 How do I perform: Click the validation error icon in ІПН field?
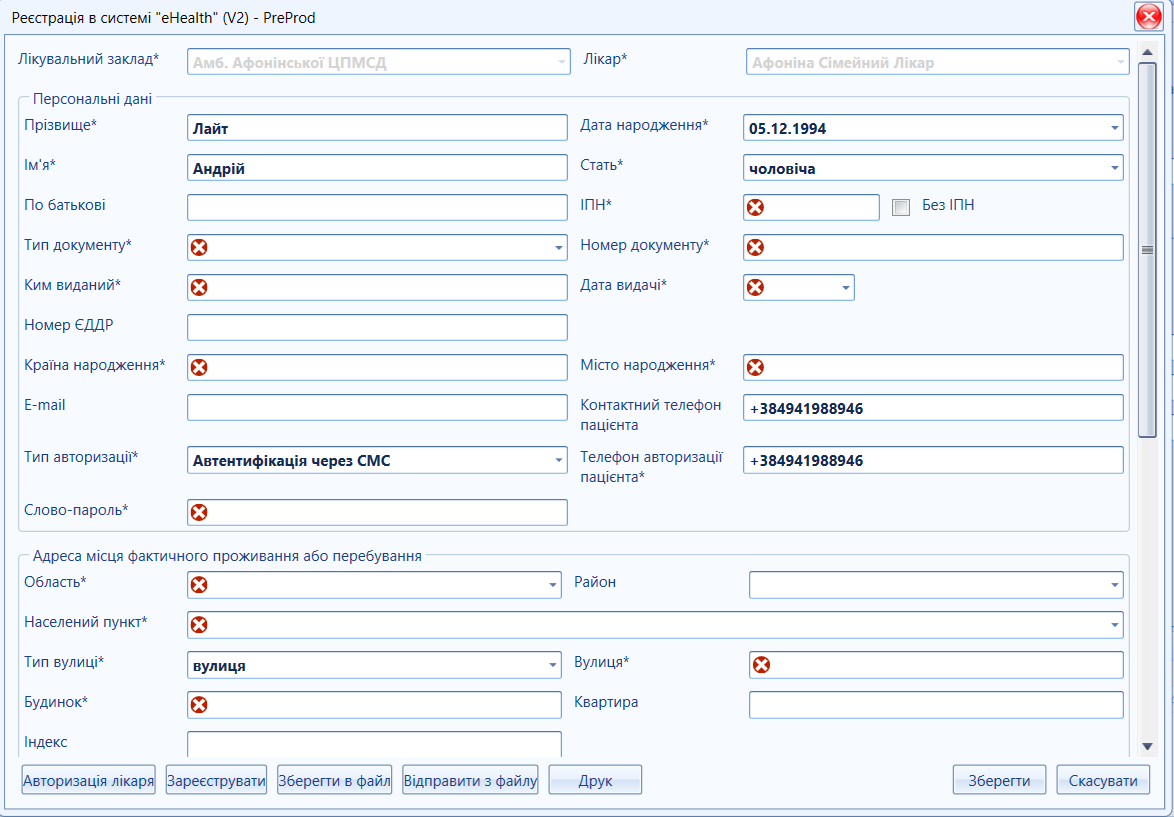[755, 207]
